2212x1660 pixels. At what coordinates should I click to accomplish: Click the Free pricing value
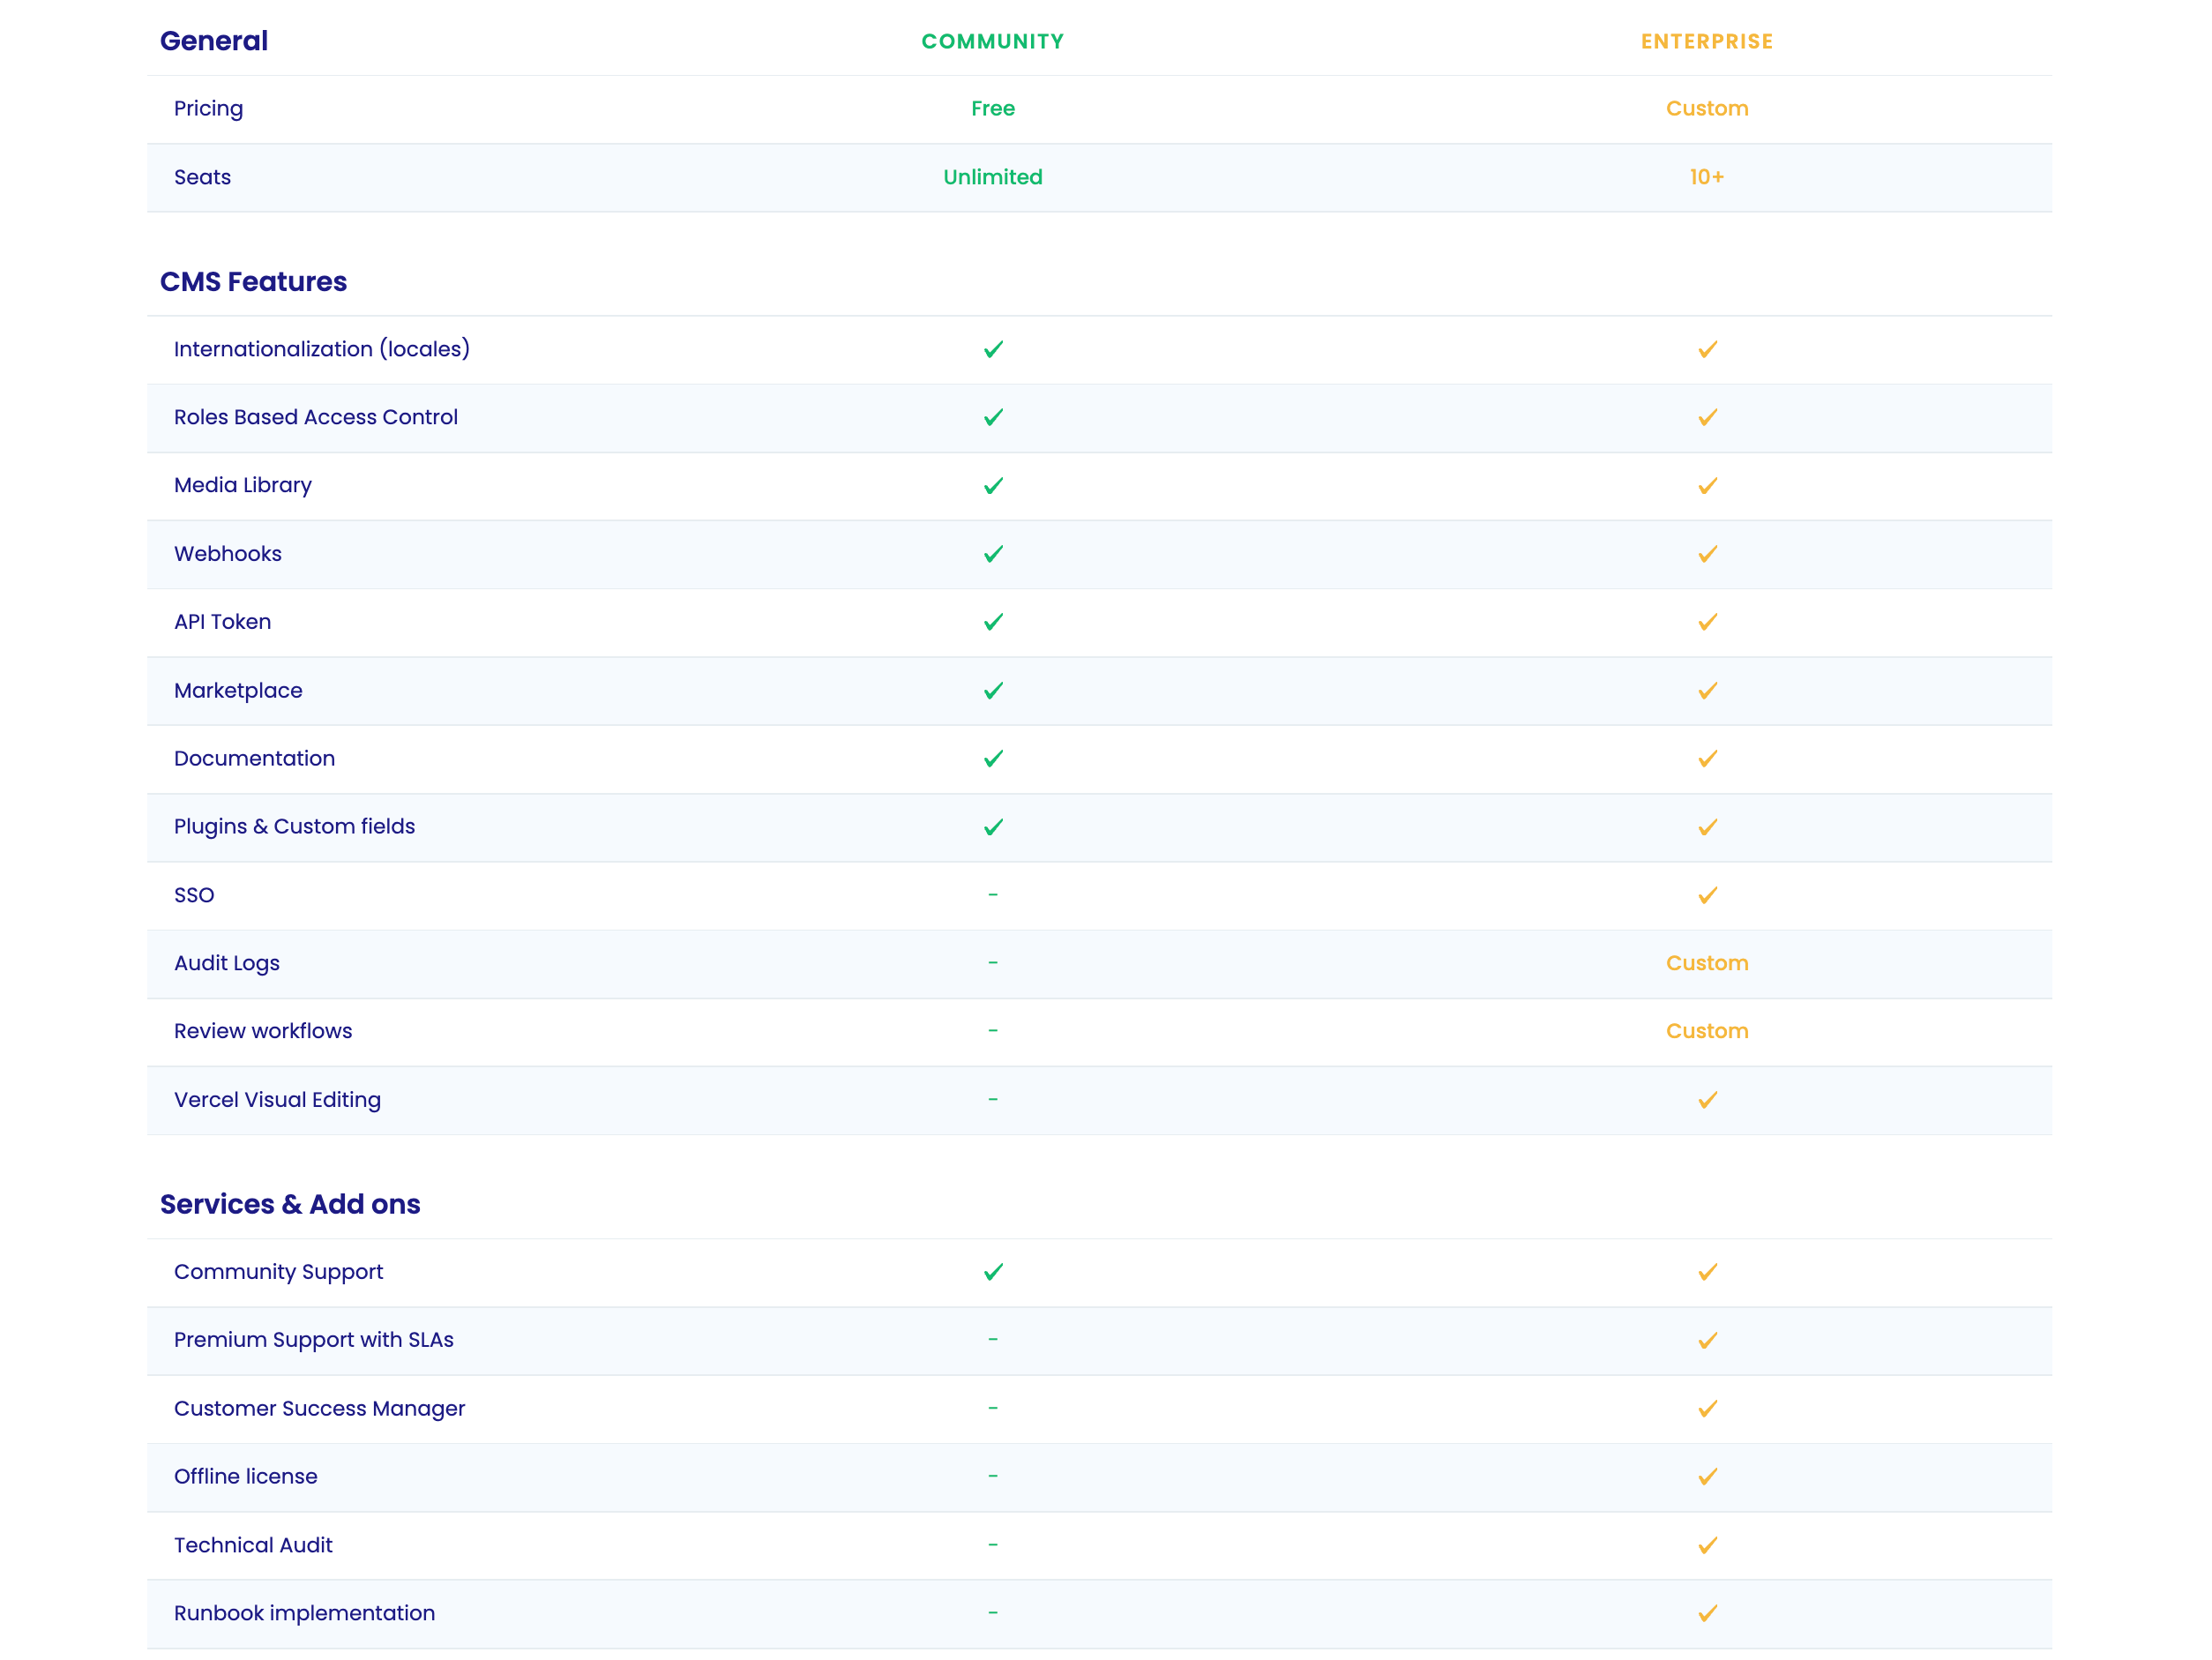pyautogui.click(x=993, y=108)
